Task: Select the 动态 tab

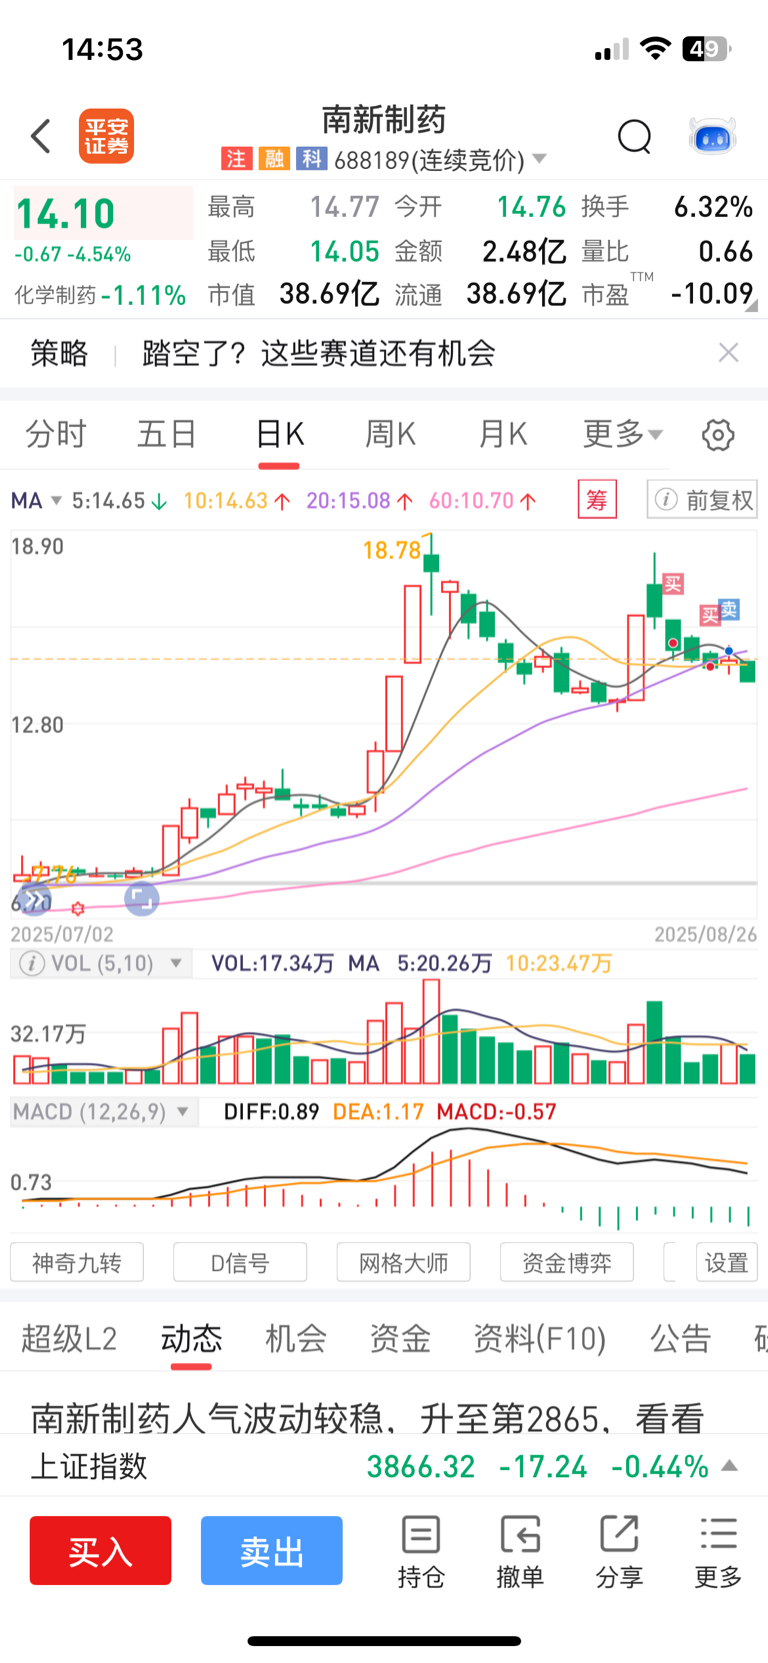Action: click(x=192, y=1338)
